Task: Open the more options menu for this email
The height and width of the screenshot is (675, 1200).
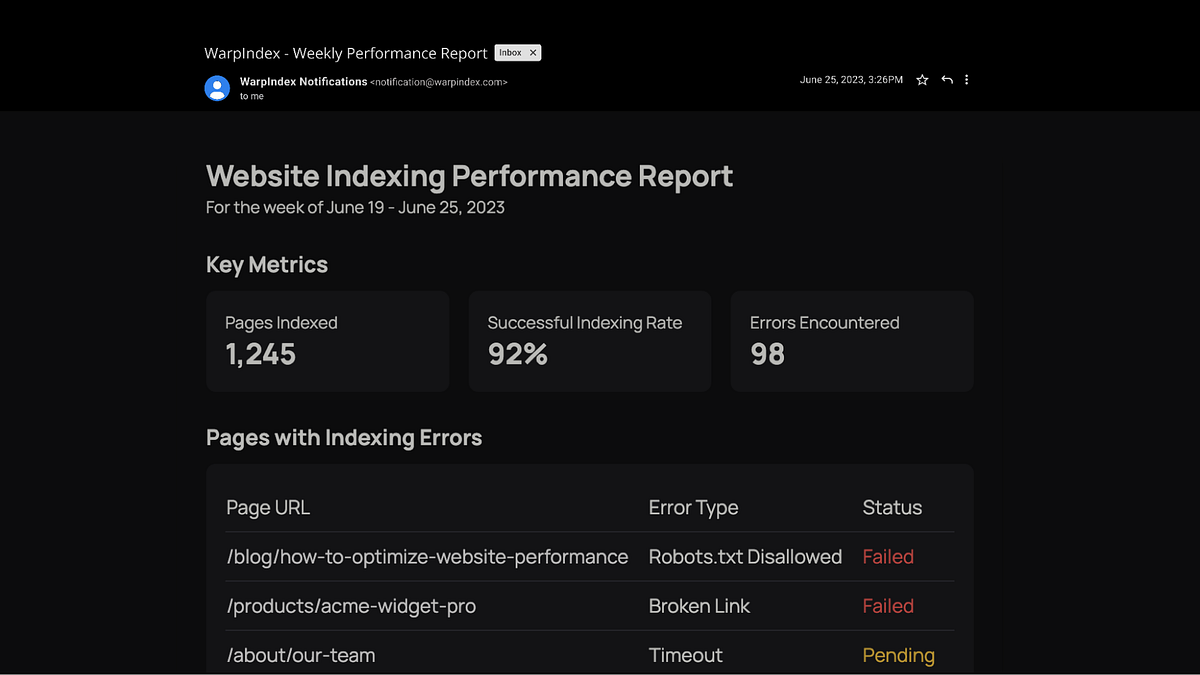Action: (x=966, y=80)
